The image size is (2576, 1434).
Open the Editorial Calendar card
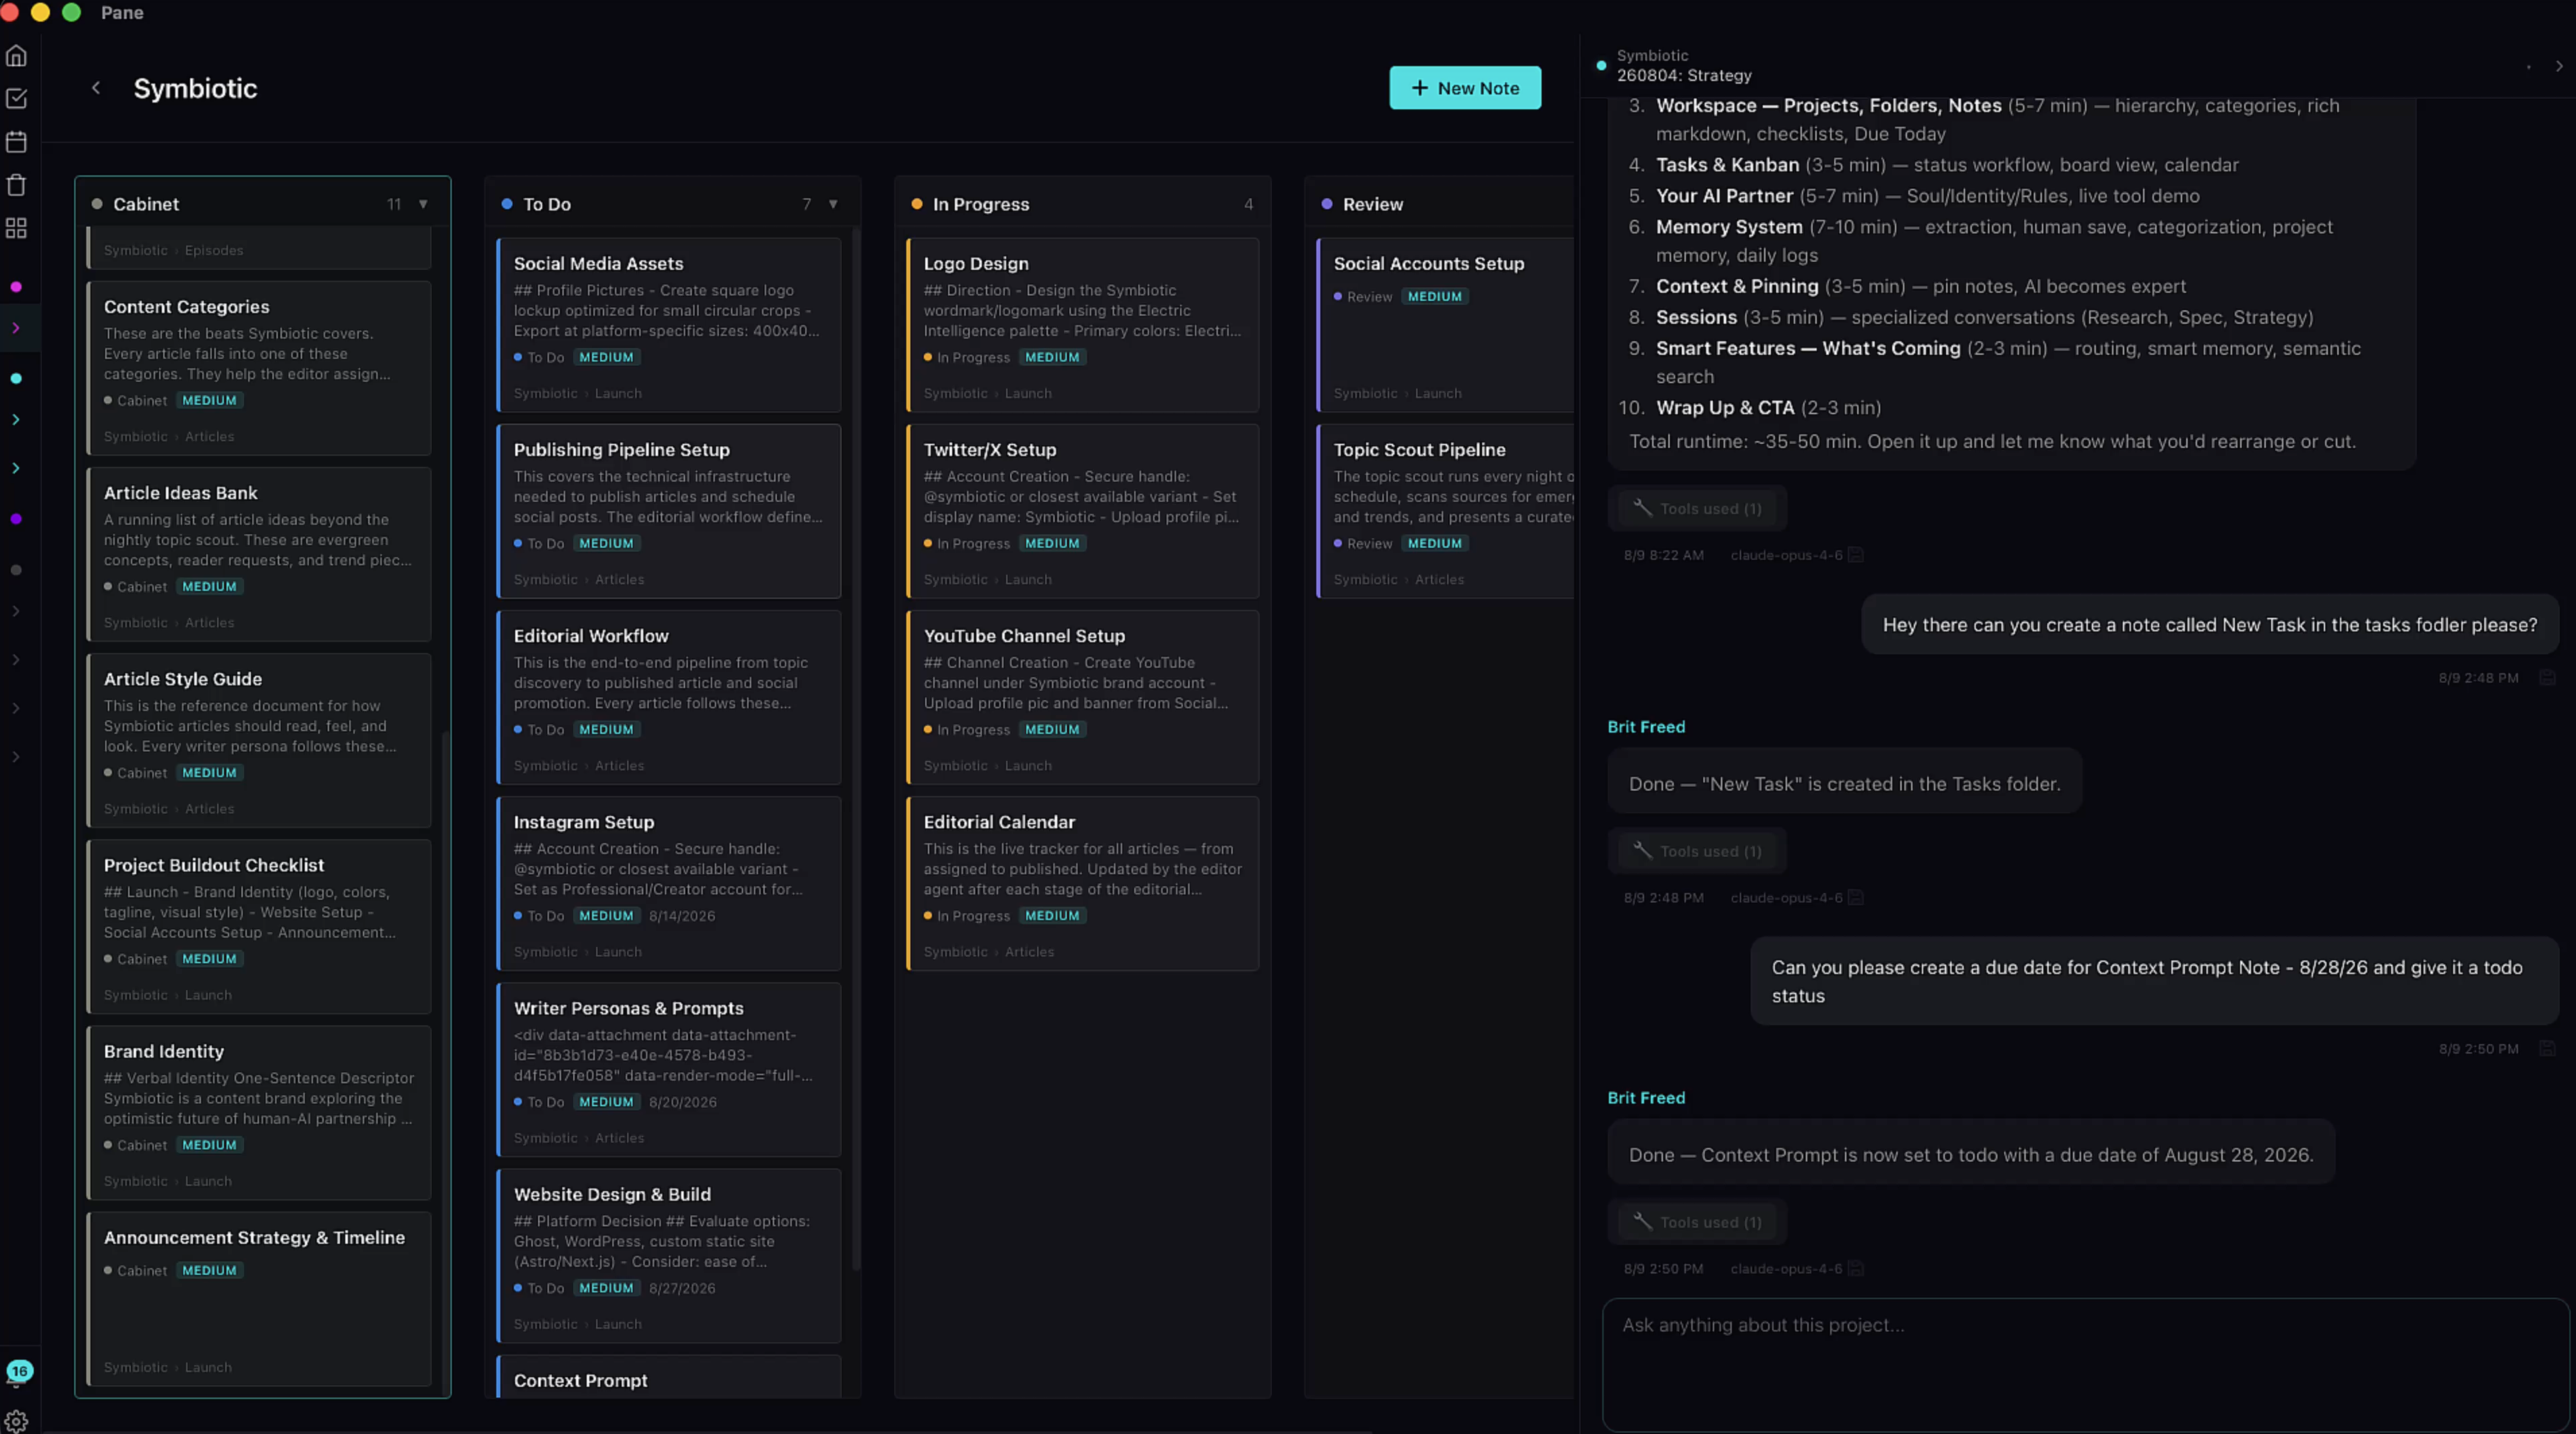click(1082, 884)
